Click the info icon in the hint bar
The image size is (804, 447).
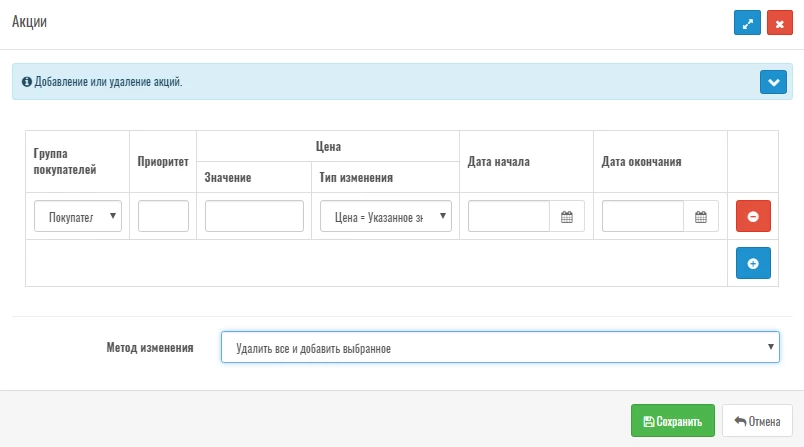pos(27,81)
